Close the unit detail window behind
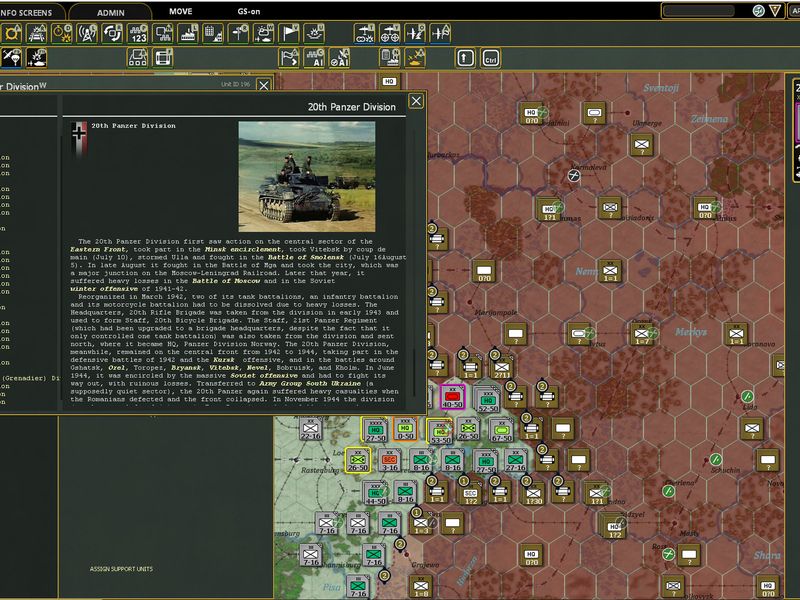The image size is (800, 600). coord(263,85)
